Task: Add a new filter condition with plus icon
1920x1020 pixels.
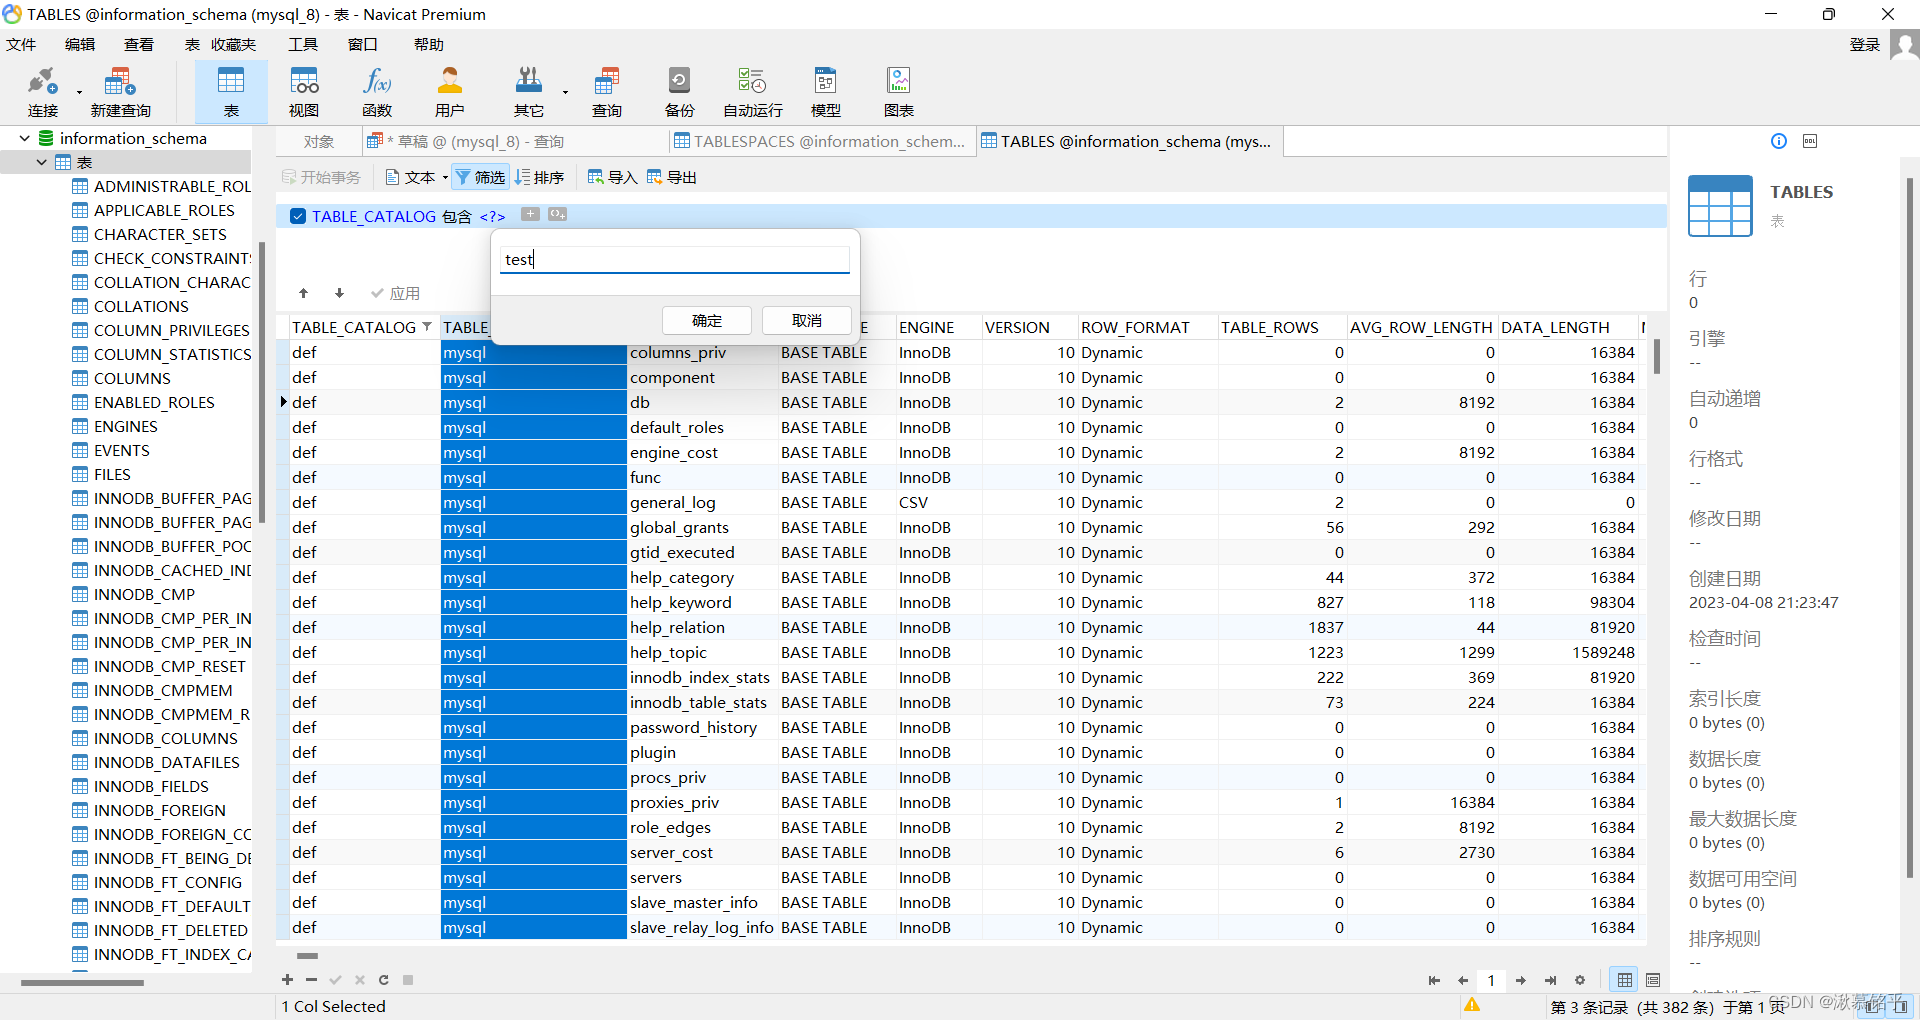Action: [x=530, y=214]
